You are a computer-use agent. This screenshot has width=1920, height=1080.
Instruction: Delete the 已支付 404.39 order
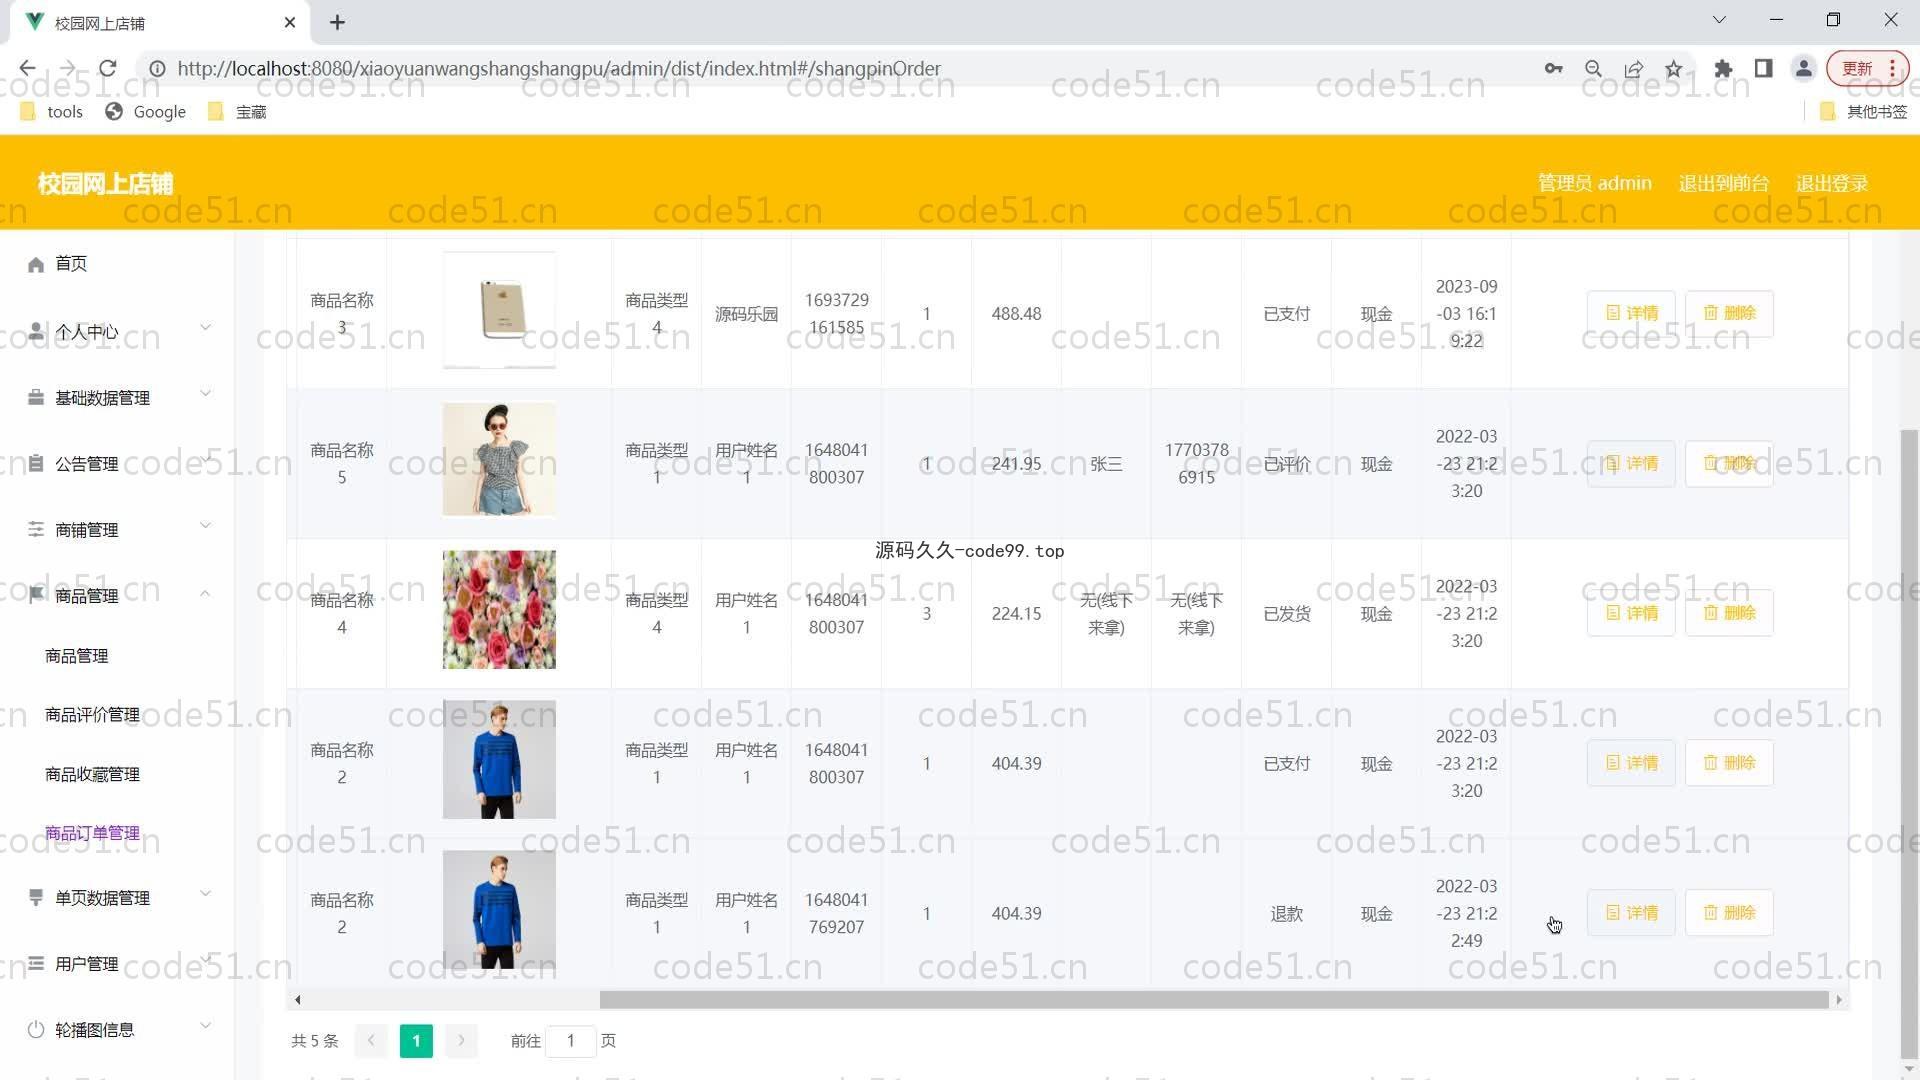click(x=1729, y=763)
